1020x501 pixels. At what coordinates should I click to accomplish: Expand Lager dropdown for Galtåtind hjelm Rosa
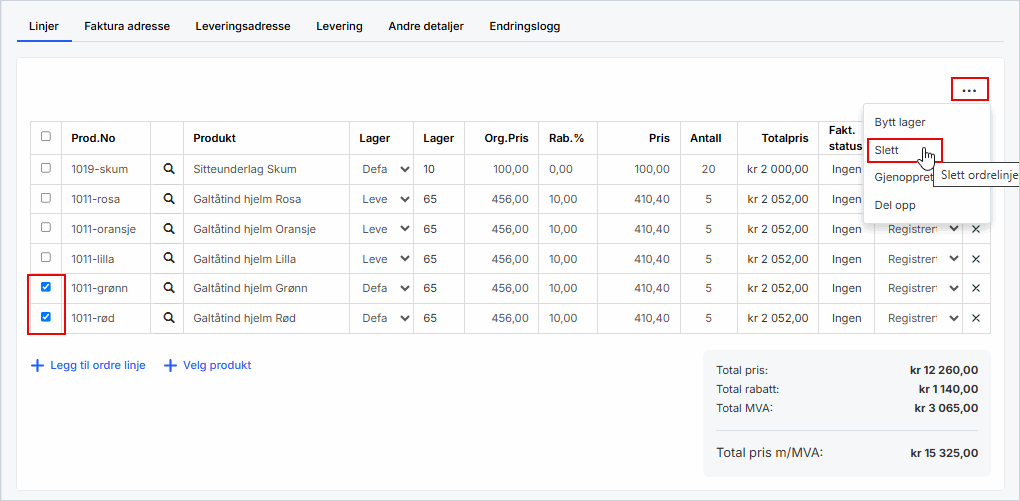[x=385, y=199]
